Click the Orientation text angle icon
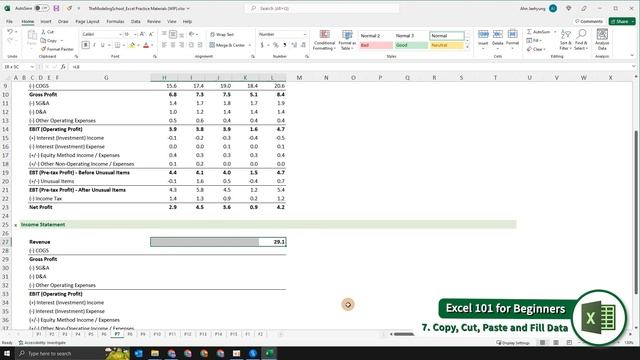Viewport: 640px width, 360px height. (192, 34)
